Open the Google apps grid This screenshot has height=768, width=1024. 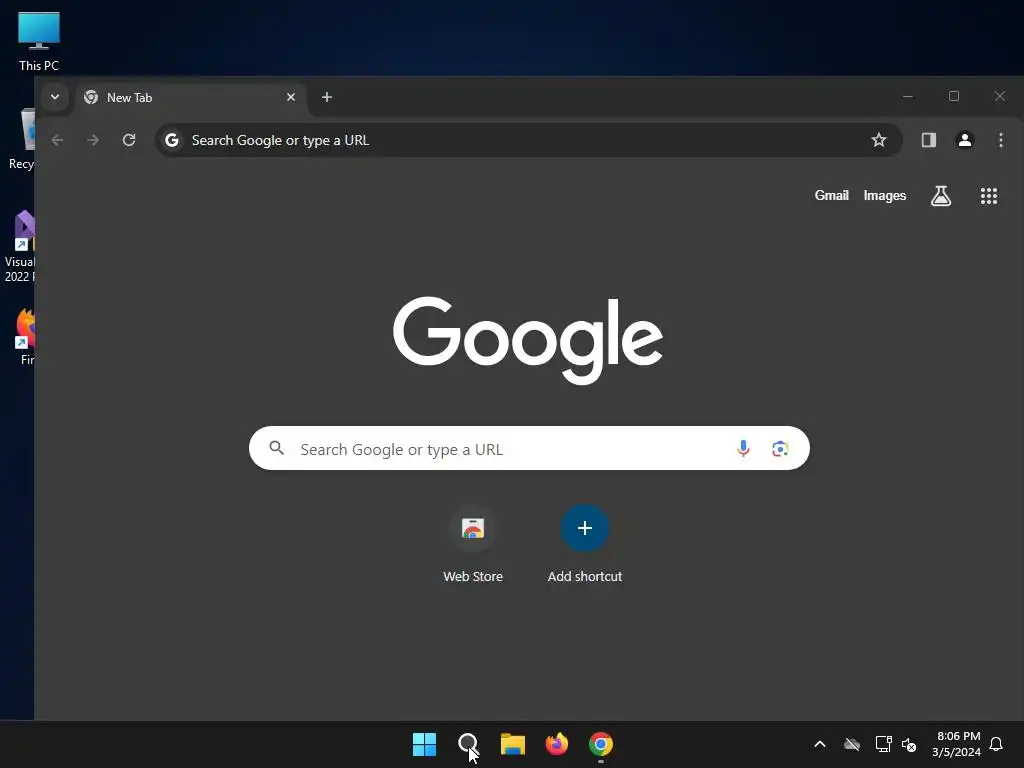tap(989, 196)
